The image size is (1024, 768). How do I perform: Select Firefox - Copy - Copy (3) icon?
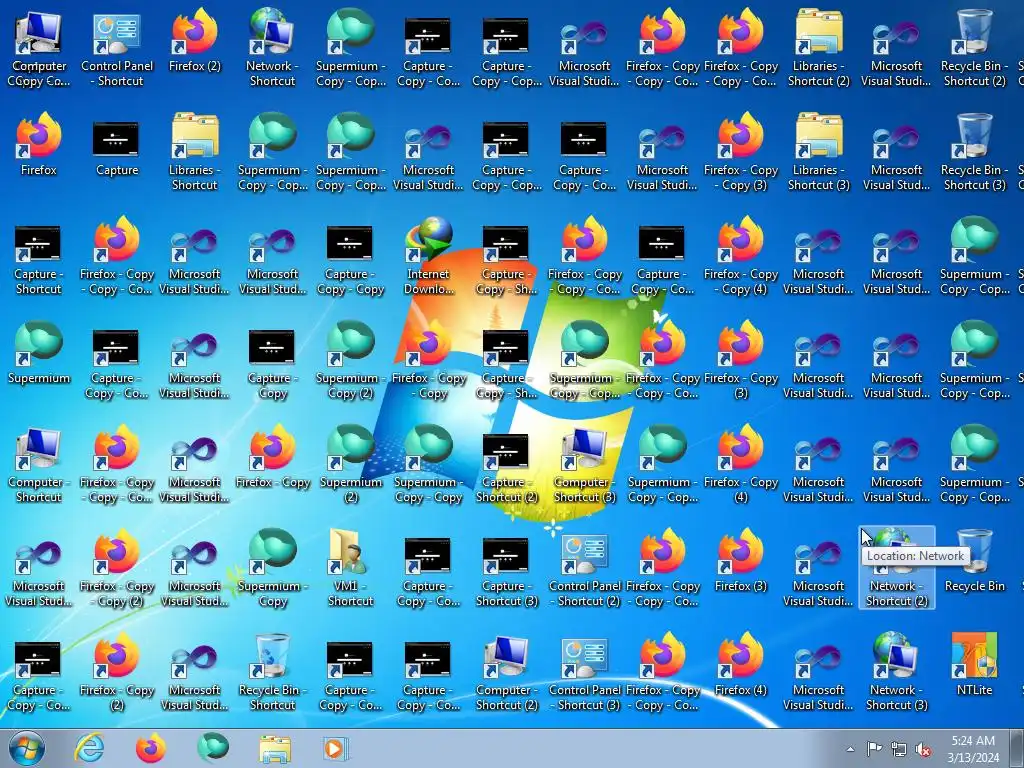(741, 151)
